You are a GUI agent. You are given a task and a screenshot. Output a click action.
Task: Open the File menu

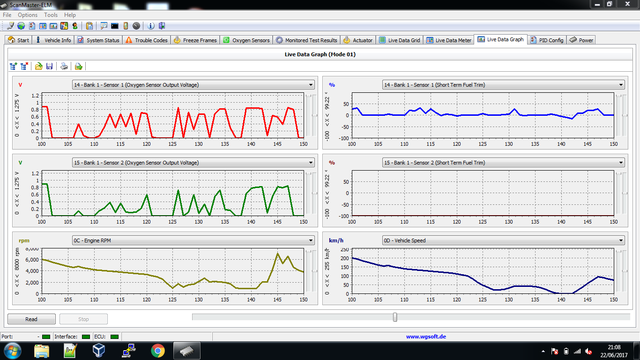[x=7, y=15]
